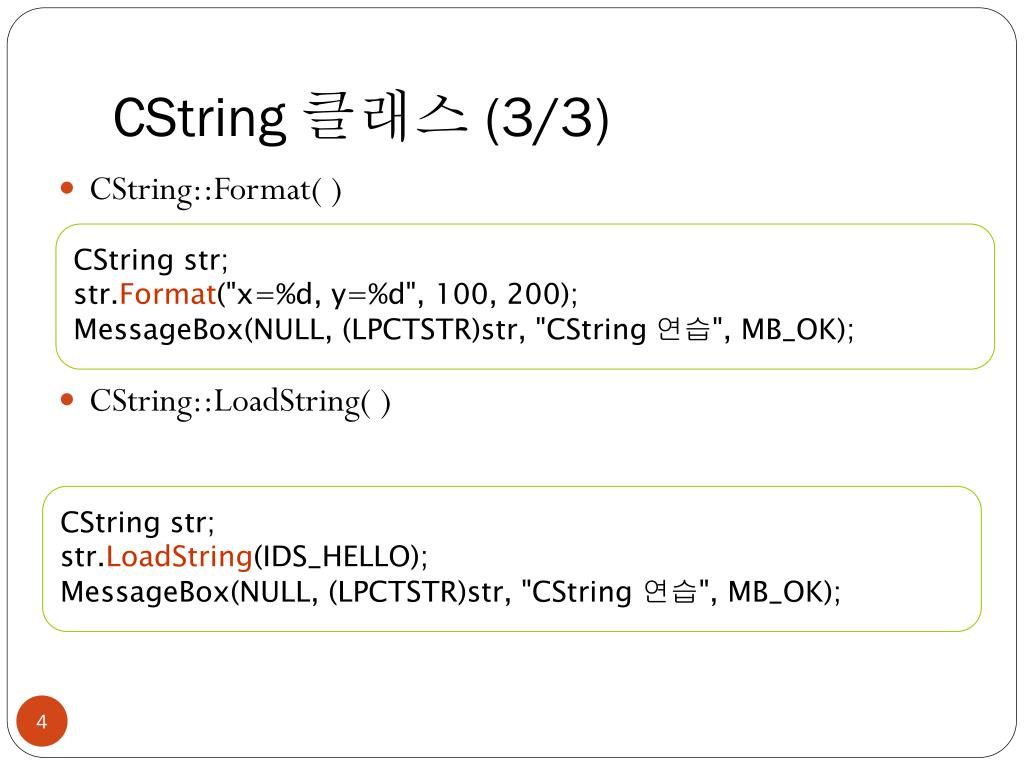The image size is (1024, 768).
Task: Click 'CString str;' line in second code box
Action: click(137, 522)
